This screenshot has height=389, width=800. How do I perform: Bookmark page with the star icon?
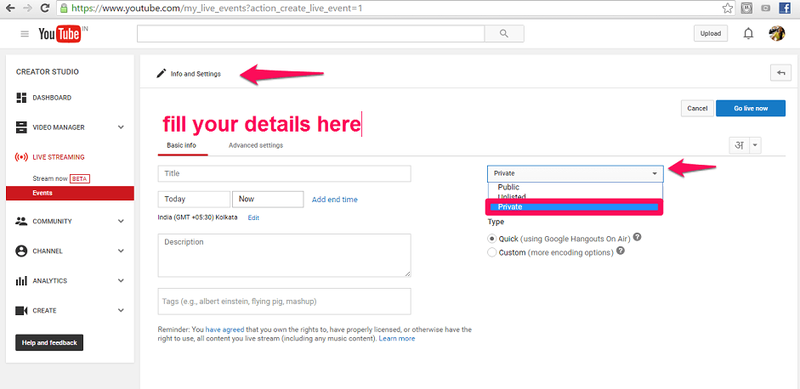click(x=728, y=8)
